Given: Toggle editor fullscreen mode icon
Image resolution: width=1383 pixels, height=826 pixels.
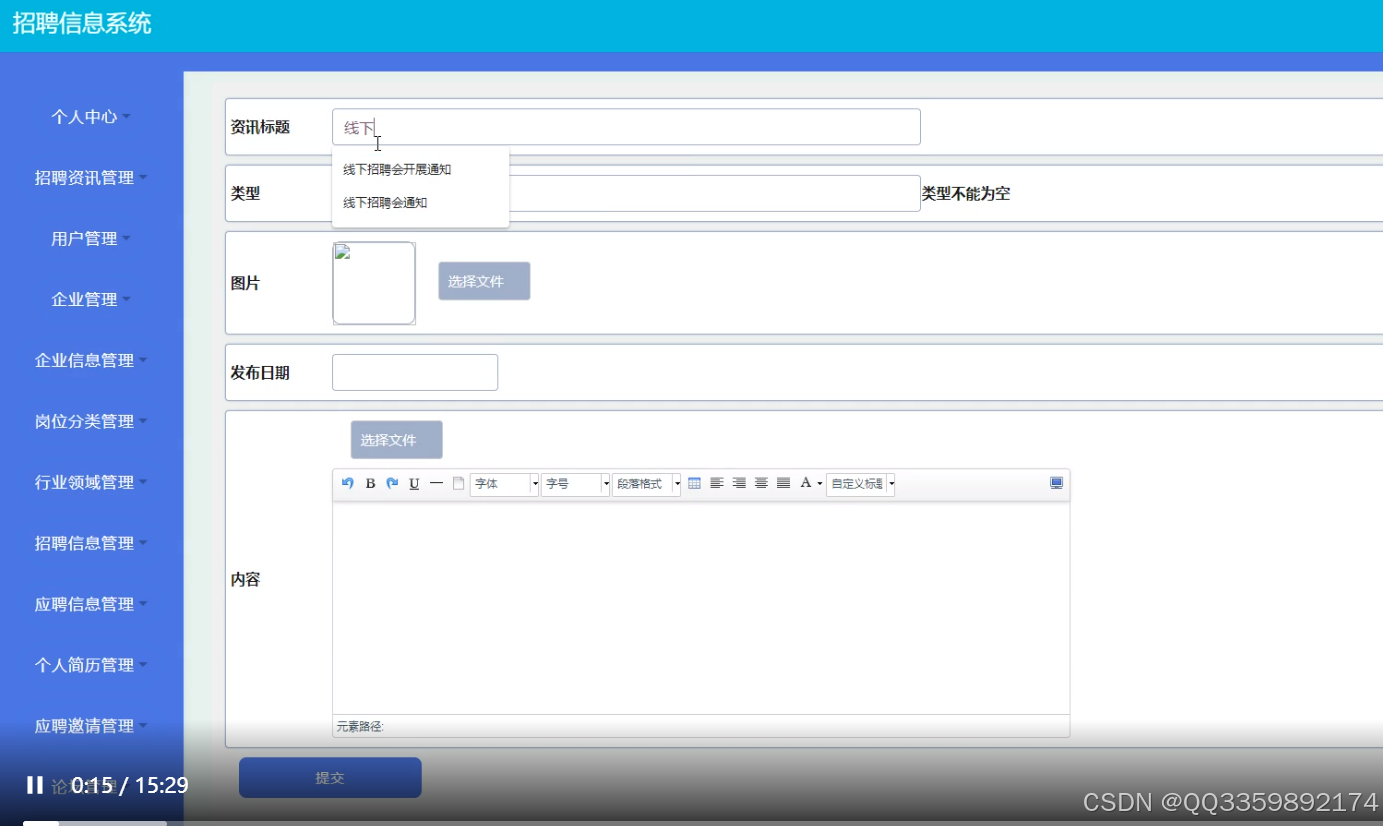Looking at the screenshot, I should click(x=1056, y=483).
